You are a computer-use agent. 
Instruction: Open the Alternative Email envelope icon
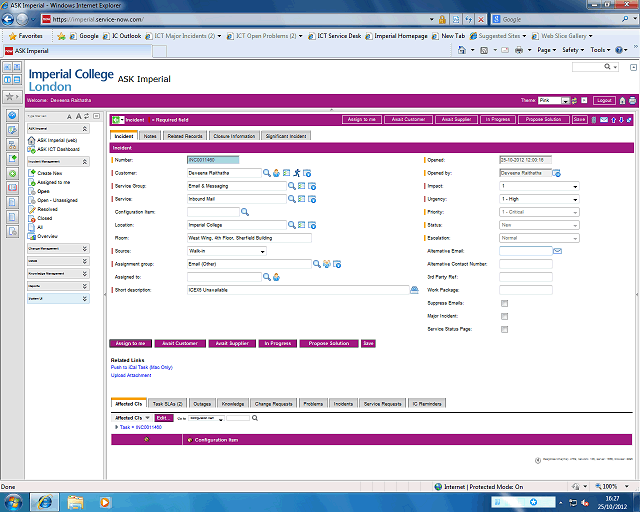point(557,251)
